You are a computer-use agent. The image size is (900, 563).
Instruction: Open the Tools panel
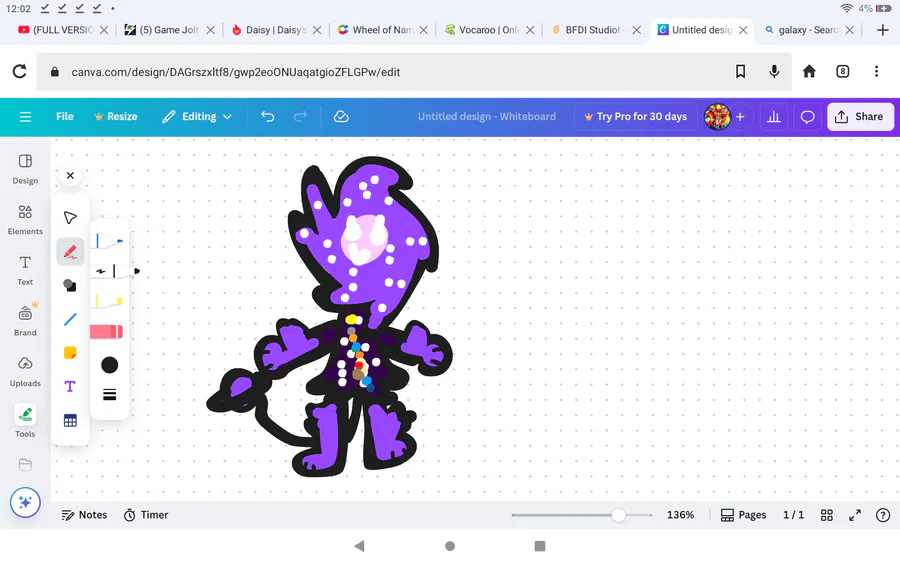click(x=25, y=422)
